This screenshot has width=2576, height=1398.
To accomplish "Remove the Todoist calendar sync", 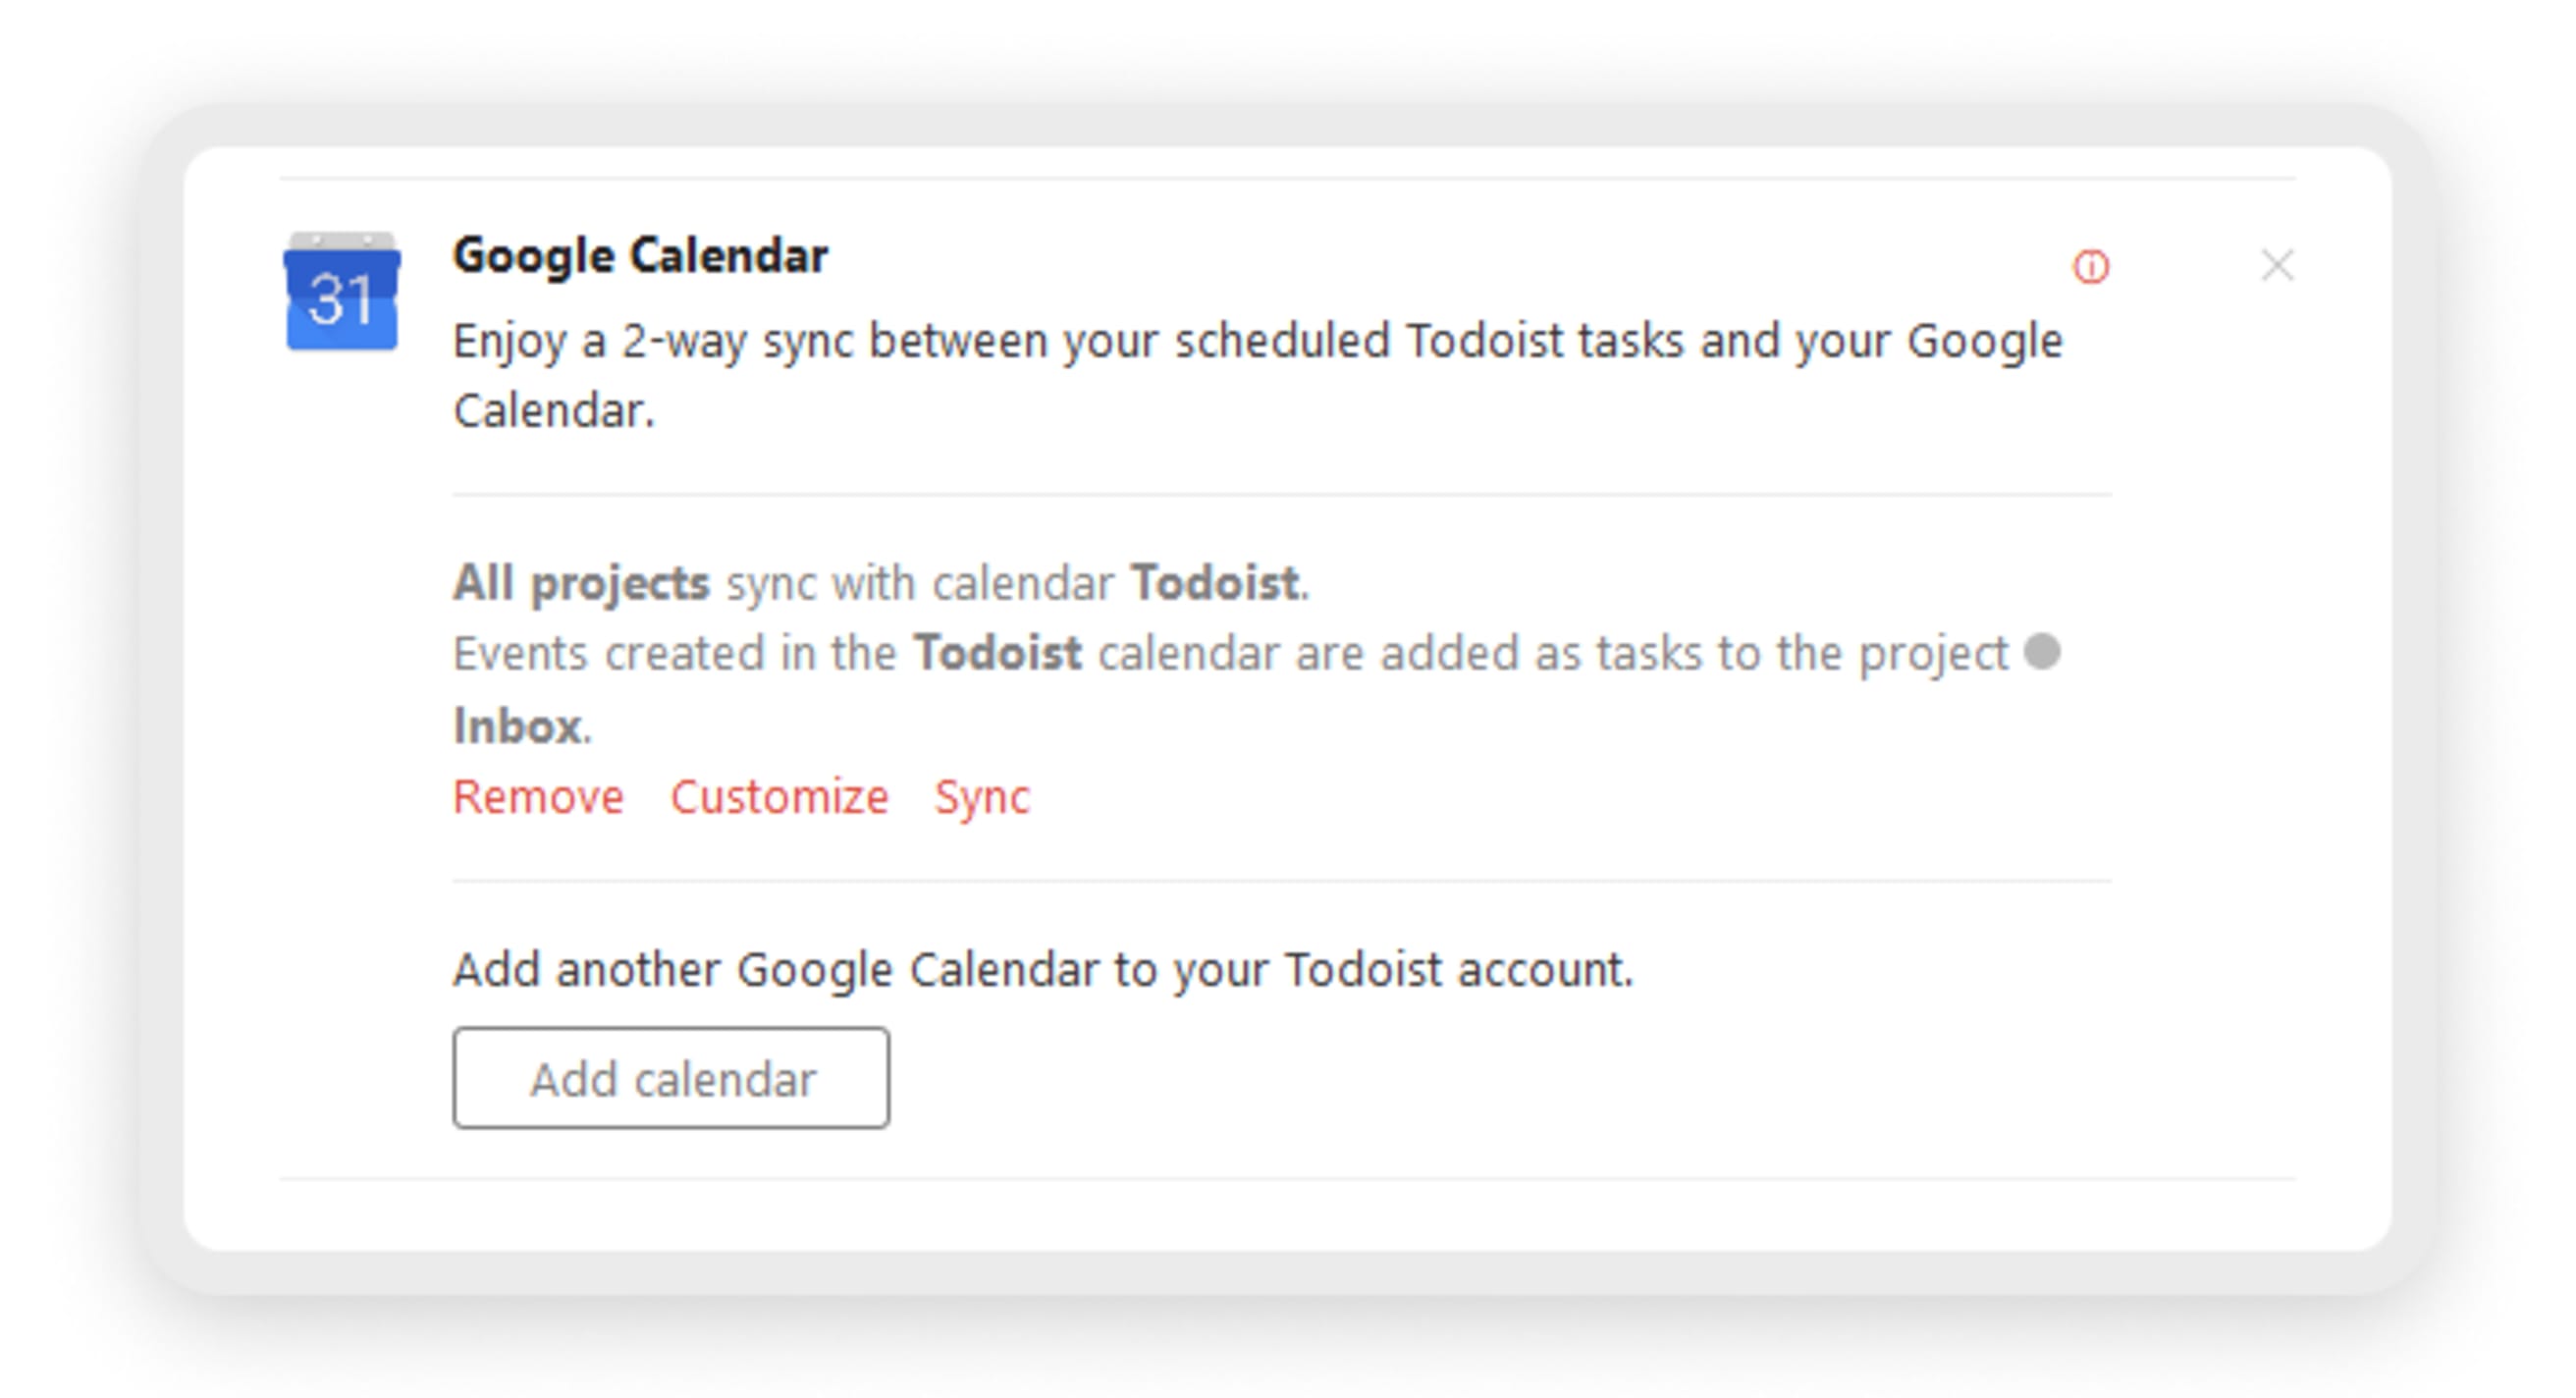I will click(x=538, y=797).
